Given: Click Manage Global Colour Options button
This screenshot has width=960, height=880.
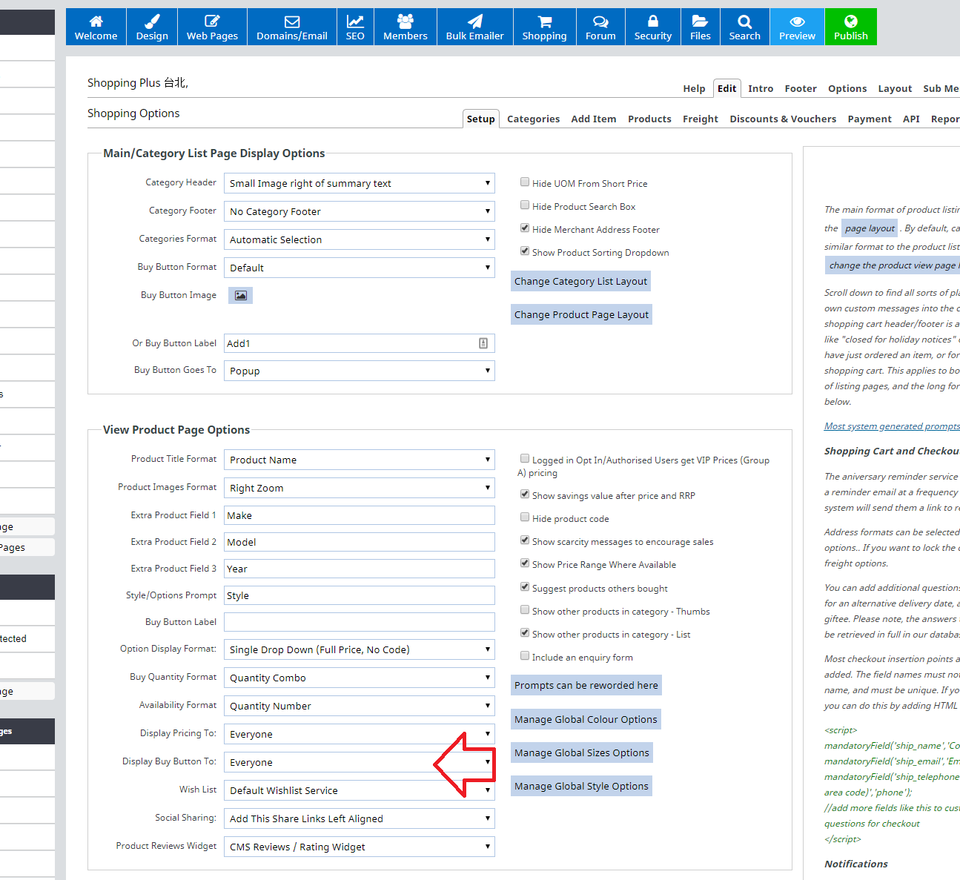Looking at the screenshot, I should click(585, 720).
